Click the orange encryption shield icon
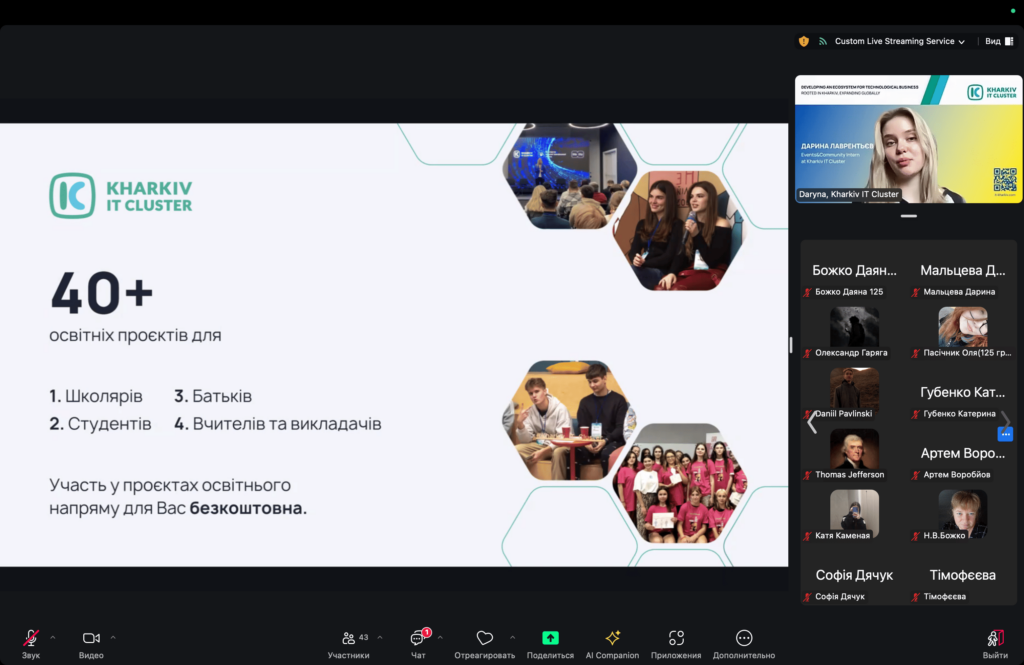The image size is (1024, 665). coord(804,41)
